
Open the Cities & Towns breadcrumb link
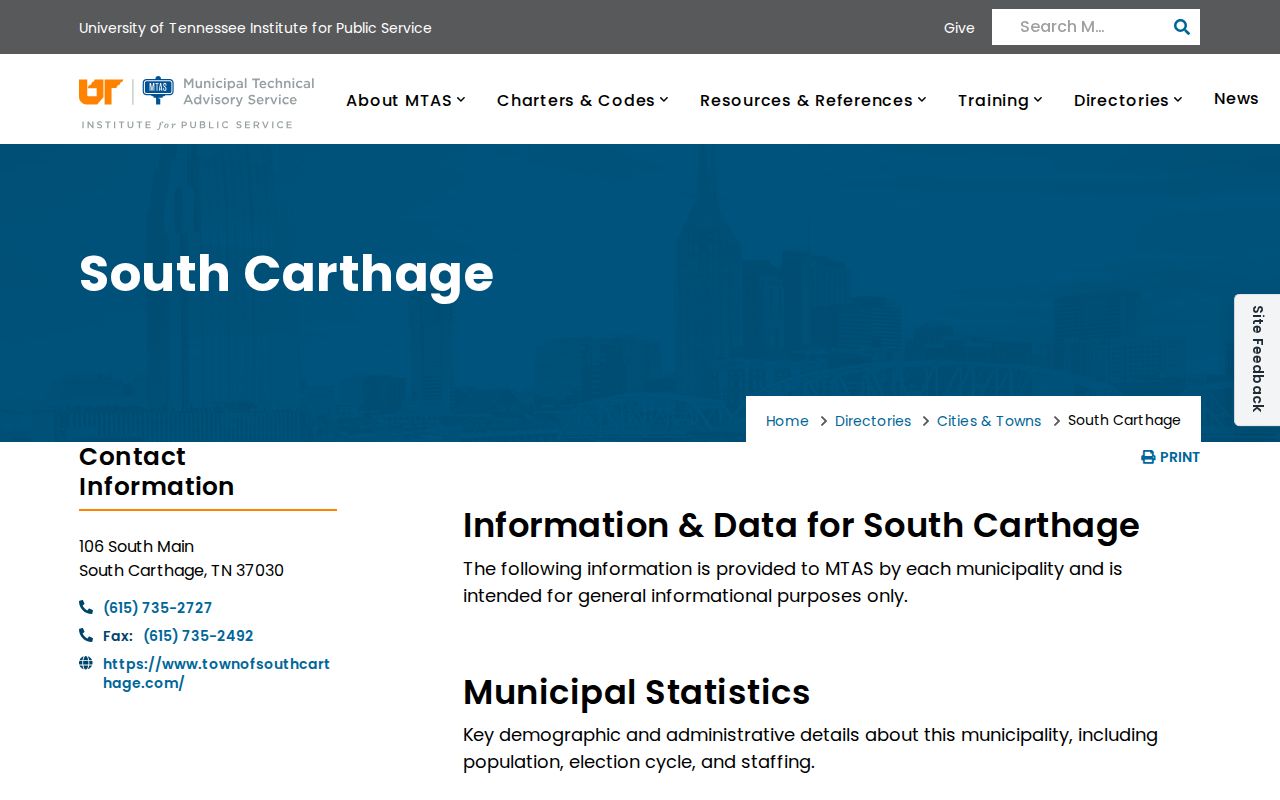click(x=989, y=421)
